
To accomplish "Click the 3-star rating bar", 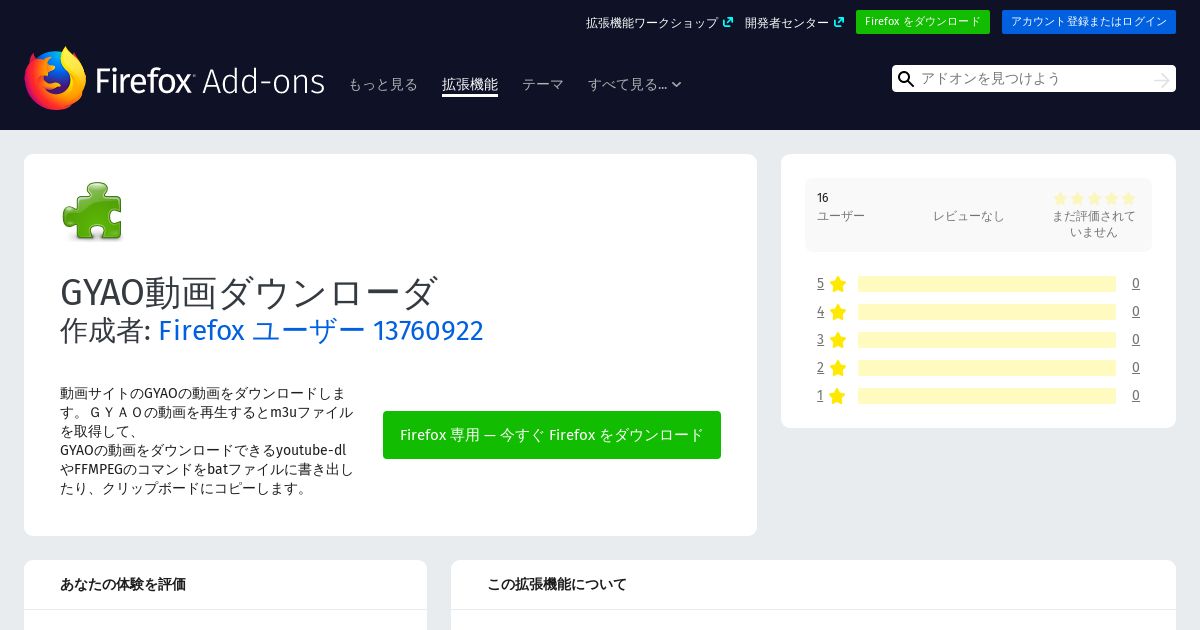I will click(x=987, y=340).
